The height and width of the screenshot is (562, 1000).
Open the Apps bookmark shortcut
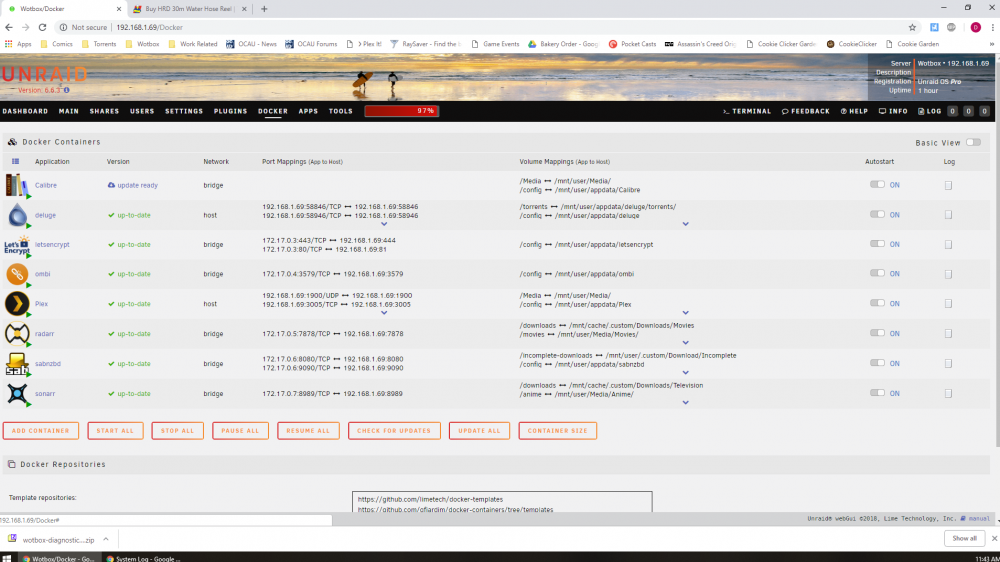tap(18, 44)
